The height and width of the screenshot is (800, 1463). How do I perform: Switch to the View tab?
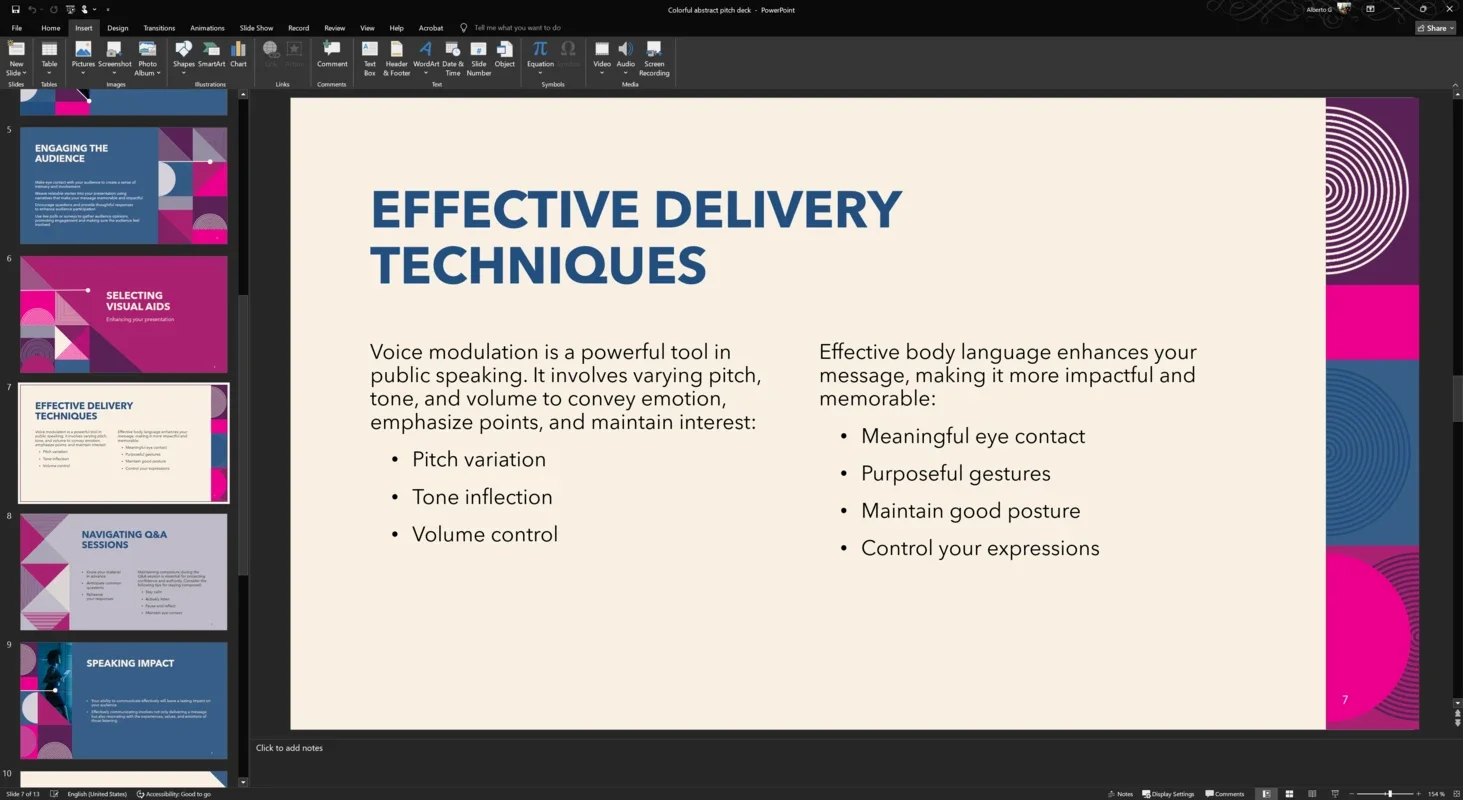[367, 28]
